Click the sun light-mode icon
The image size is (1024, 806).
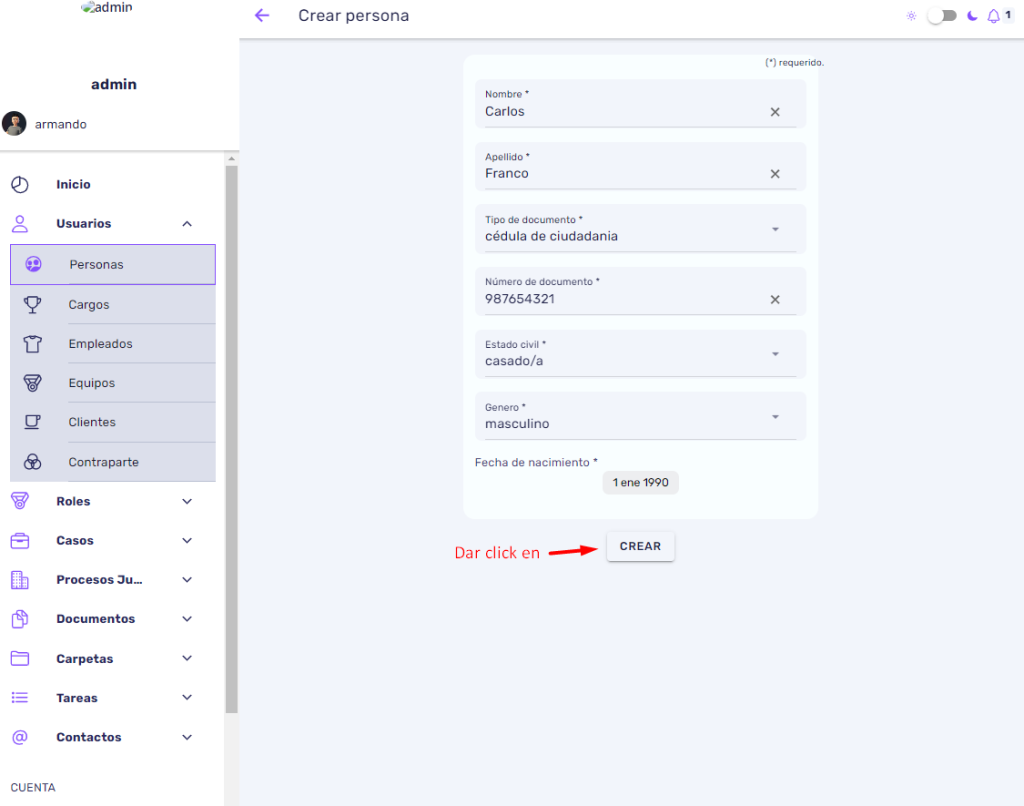[911, 16]
